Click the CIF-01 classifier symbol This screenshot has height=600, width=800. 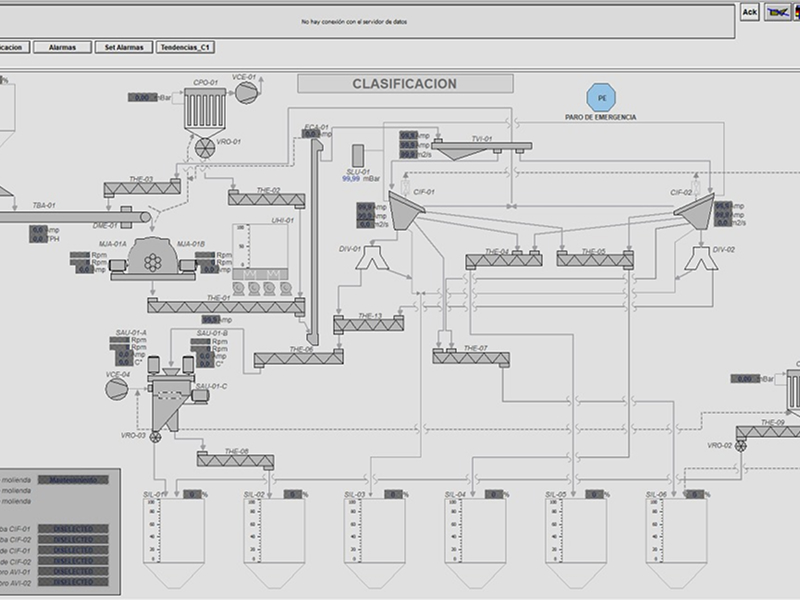[x=406, y=209]
